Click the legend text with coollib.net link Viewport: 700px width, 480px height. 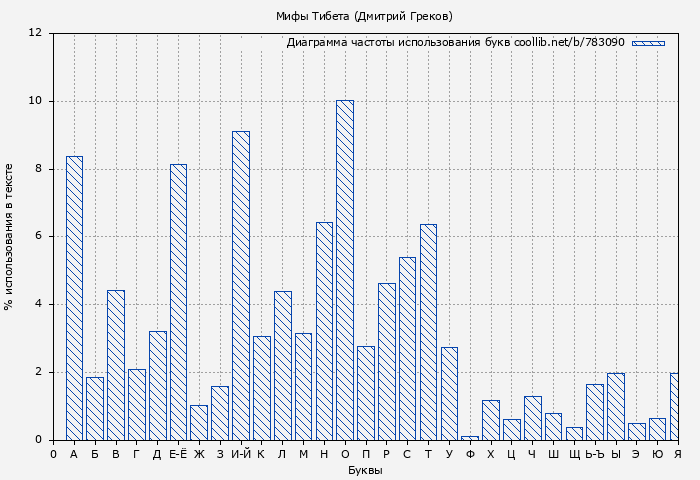455,43
